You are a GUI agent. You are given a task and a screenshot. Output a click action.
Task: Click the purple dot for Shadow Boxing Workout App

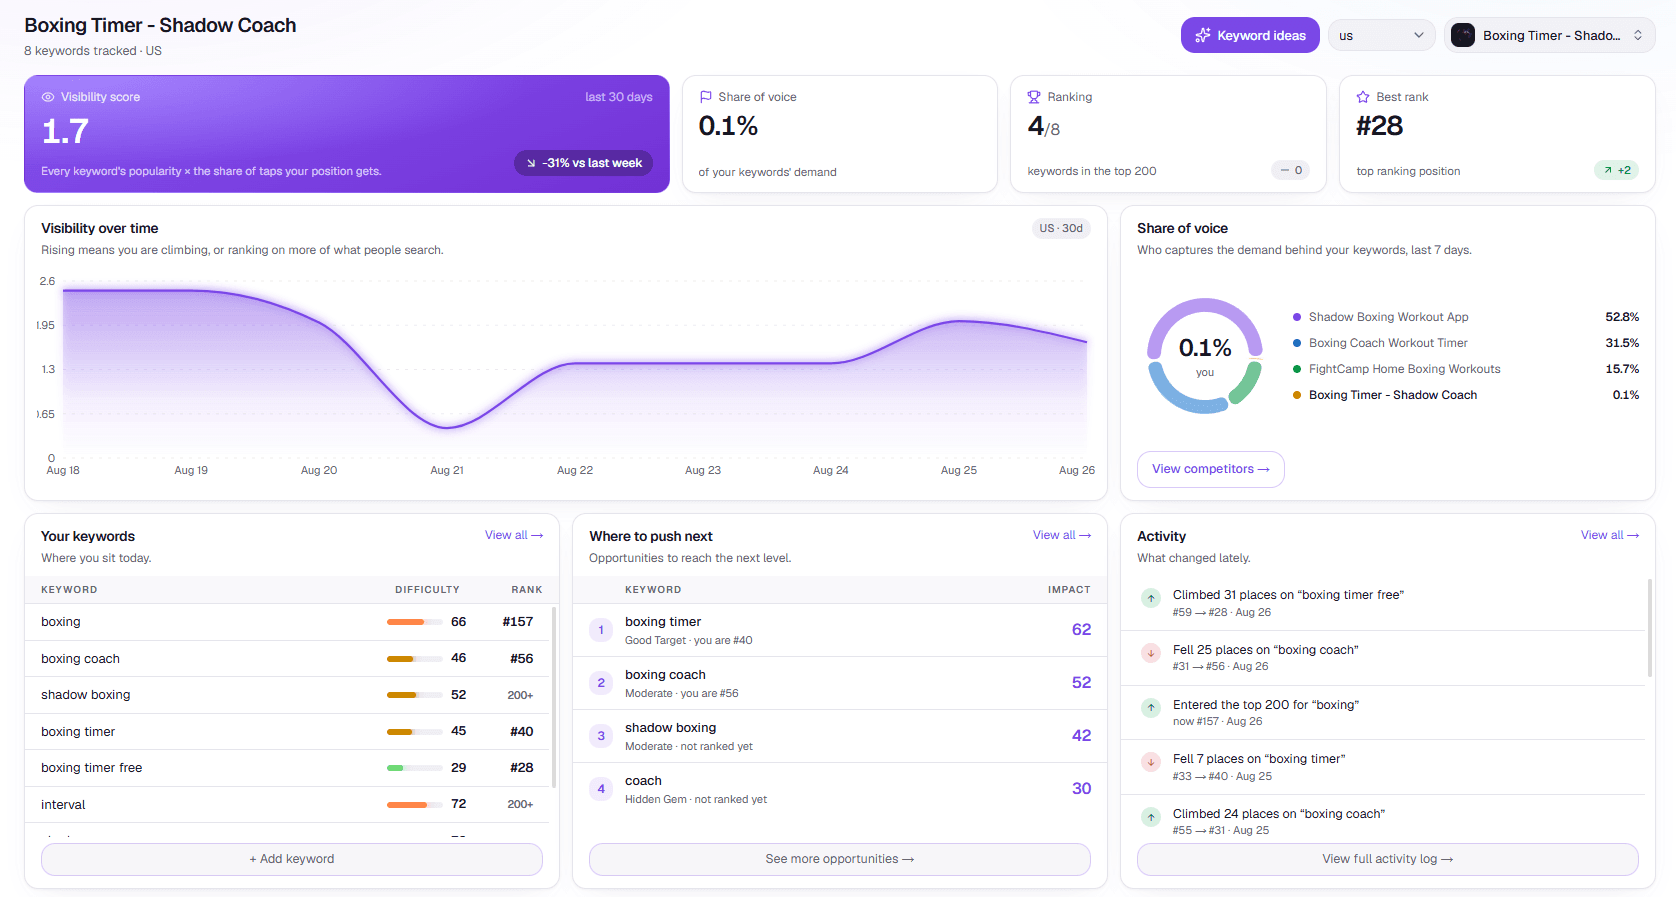pos(1297,317)
